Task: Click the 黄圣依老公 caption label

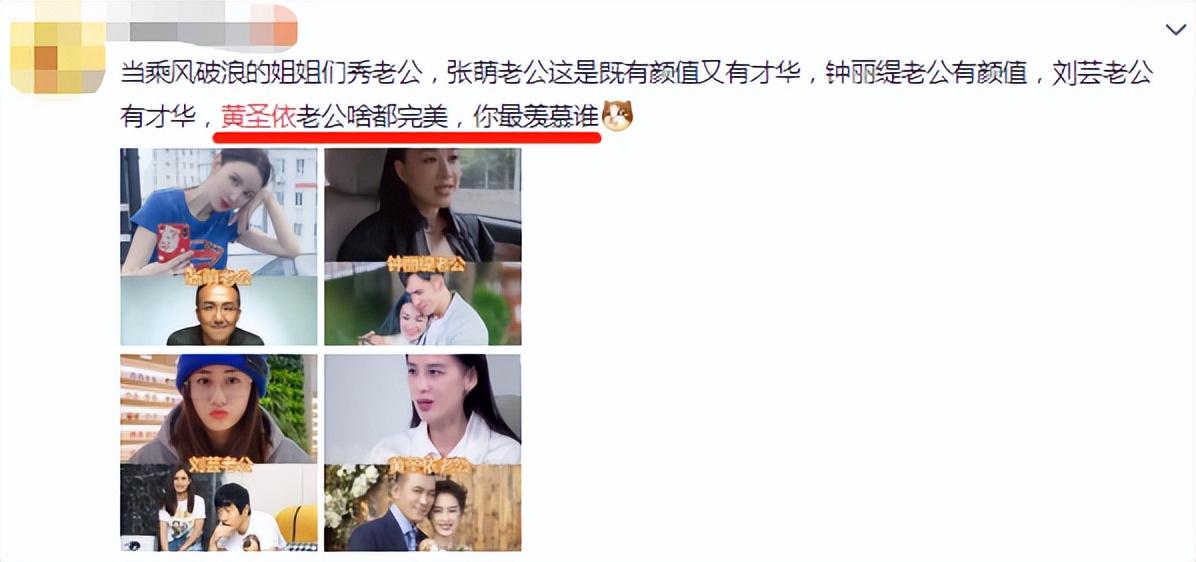Action: [x=424, y=464]
